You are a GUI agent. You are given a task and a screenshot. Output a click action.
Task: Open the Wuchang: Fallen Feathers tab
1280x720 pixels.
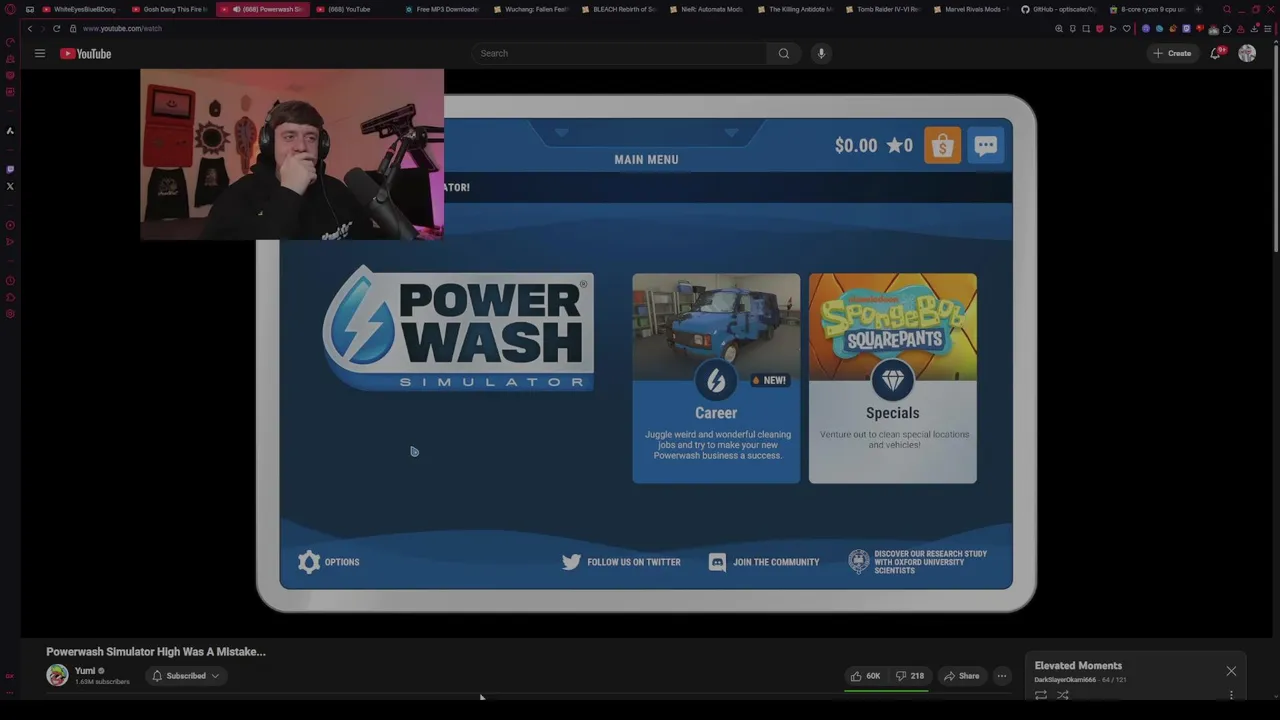pyautogui.click(x=532, y=9)
